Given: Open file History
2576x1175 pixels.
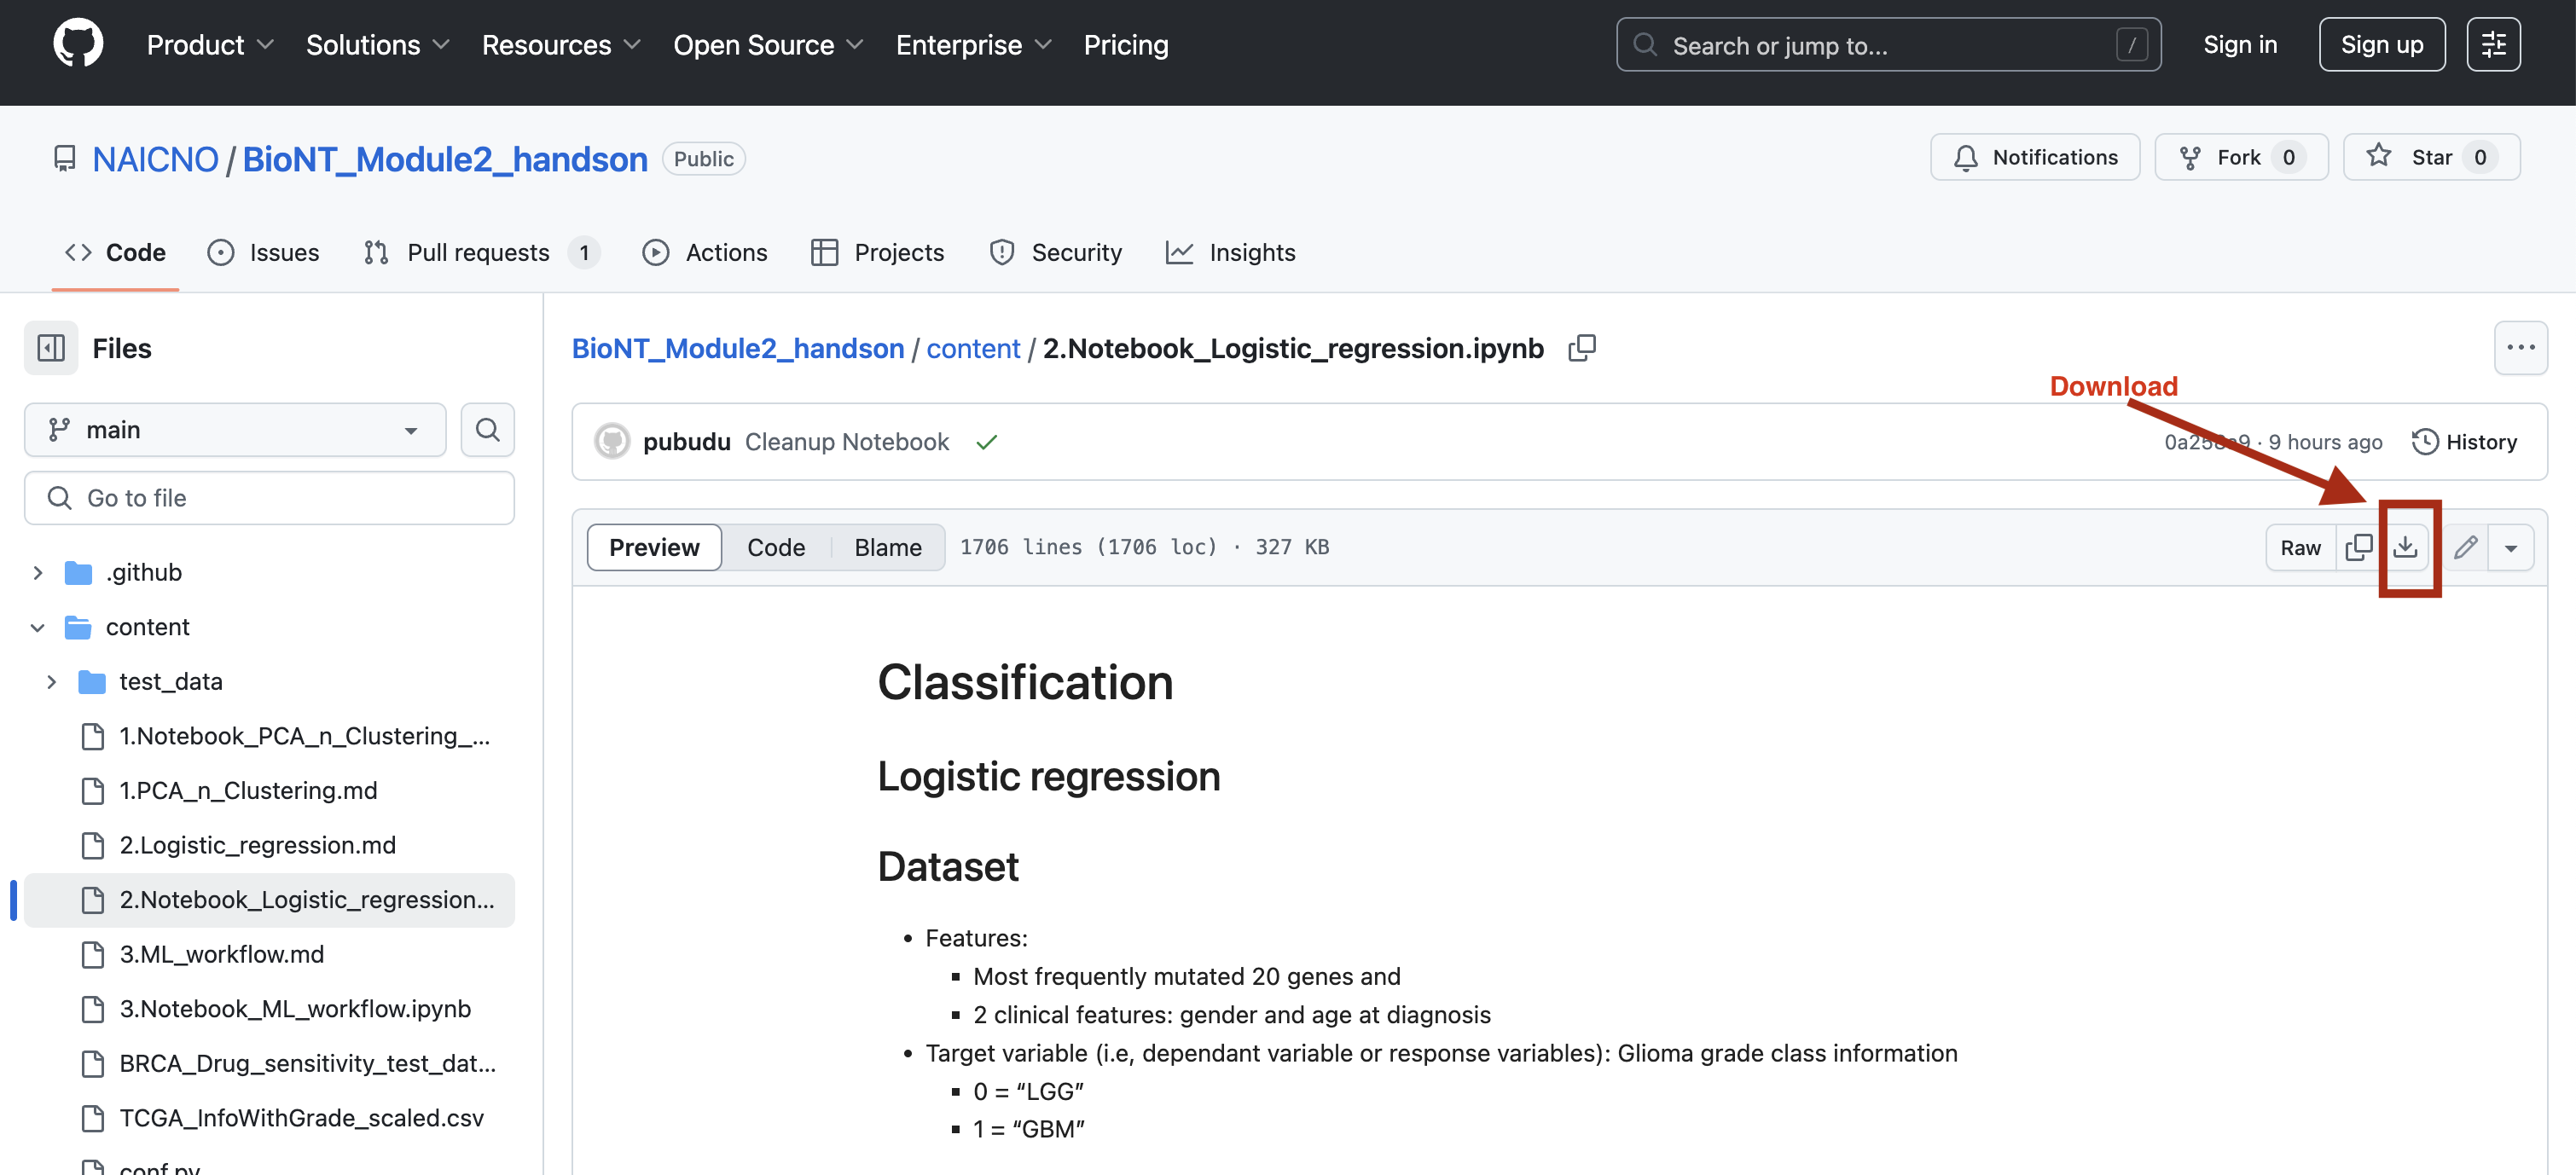Looking at the screenshot, I should [2465, 442].
